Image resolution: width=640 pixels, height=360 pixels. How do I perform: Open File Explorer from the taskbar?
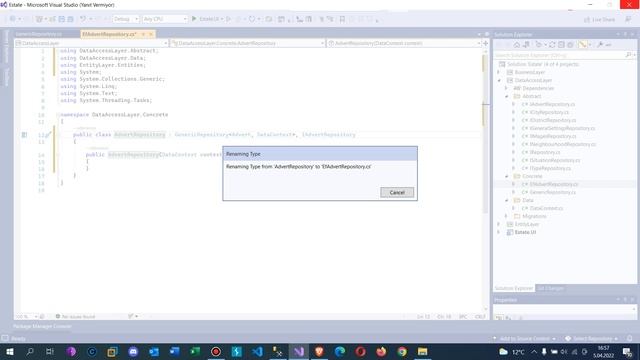tap(422, 351)
